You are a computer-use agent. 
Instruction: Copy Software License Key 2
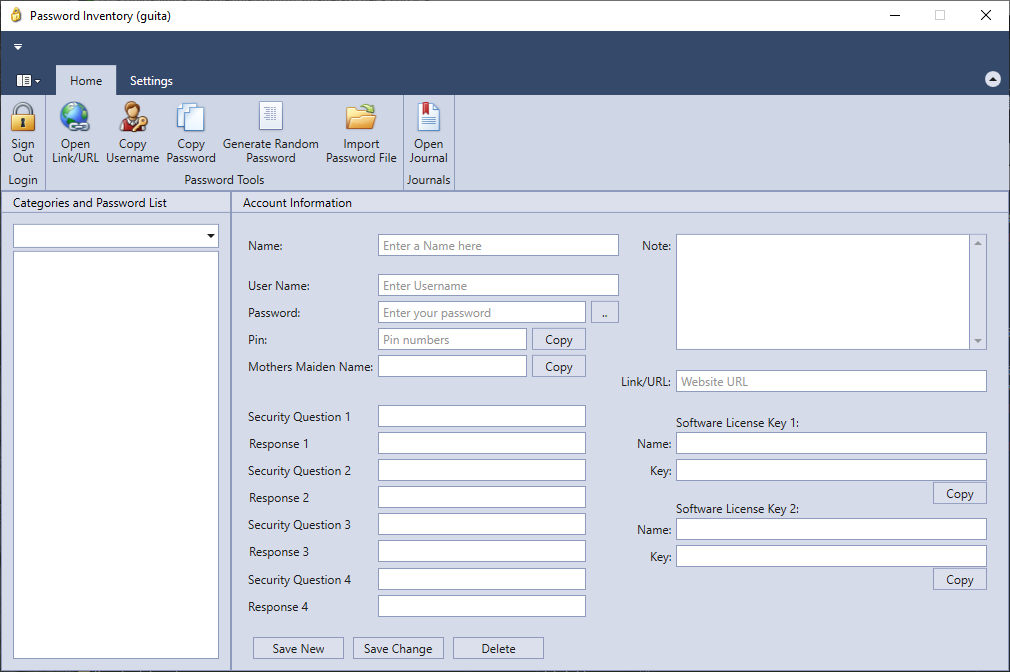pos(960,579)
